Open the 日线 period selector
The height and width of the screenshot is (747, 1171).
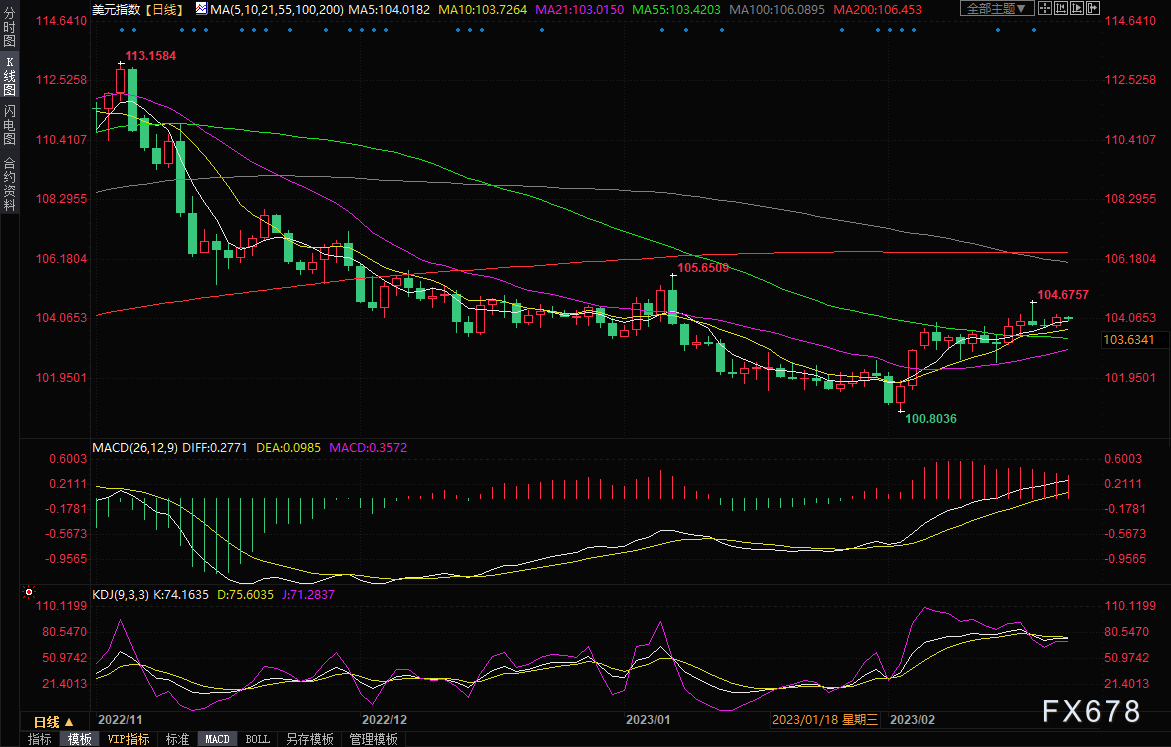(x=54, y=722)
